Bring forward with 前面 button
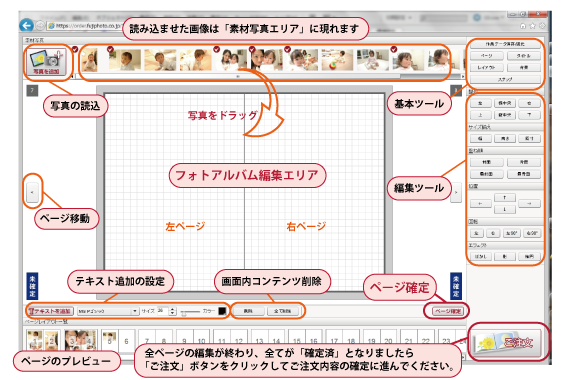The height and width of the screenshot is (380, 570). (486, 162)
